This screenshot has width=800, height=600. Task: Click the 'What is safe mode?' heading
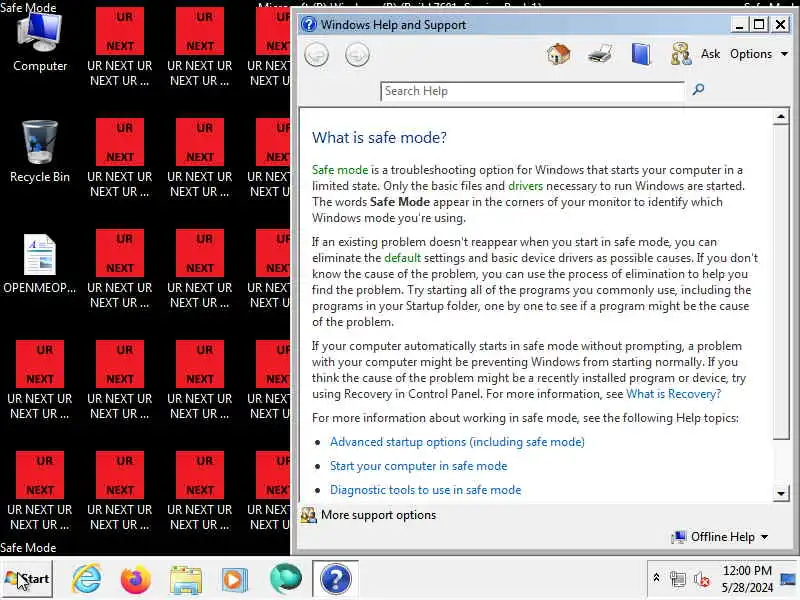[x=379, y=138]
